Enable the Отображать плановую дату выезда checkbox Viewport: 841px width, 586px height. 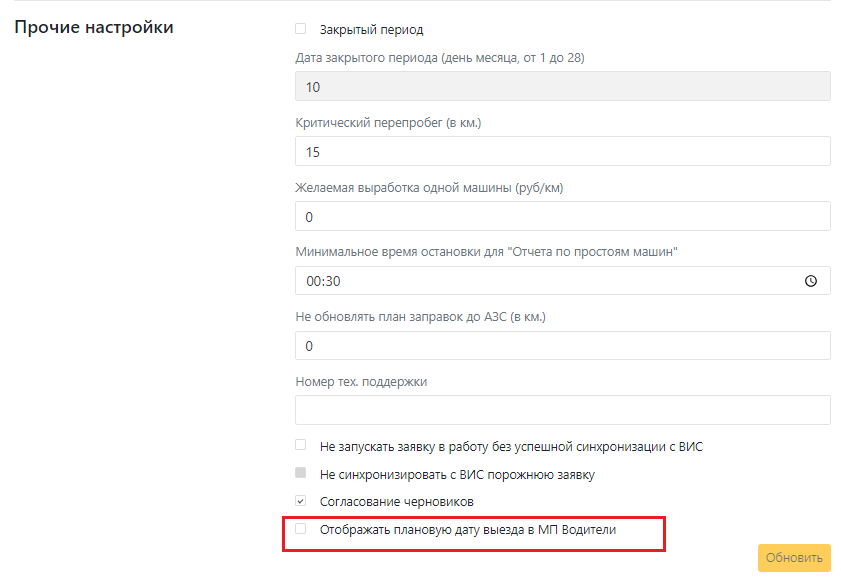pyautogui.click(x=300, y=529)
